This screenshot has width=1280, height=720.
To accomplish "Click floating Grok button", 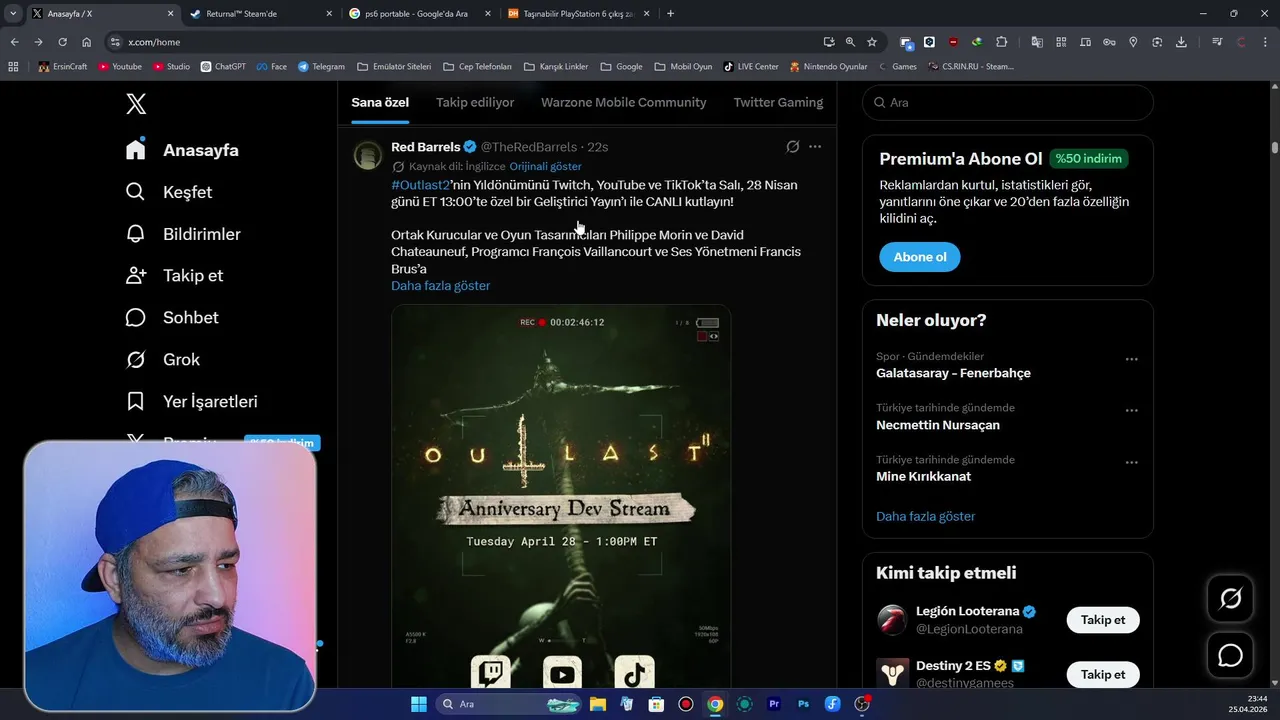I will (1230, 598).
